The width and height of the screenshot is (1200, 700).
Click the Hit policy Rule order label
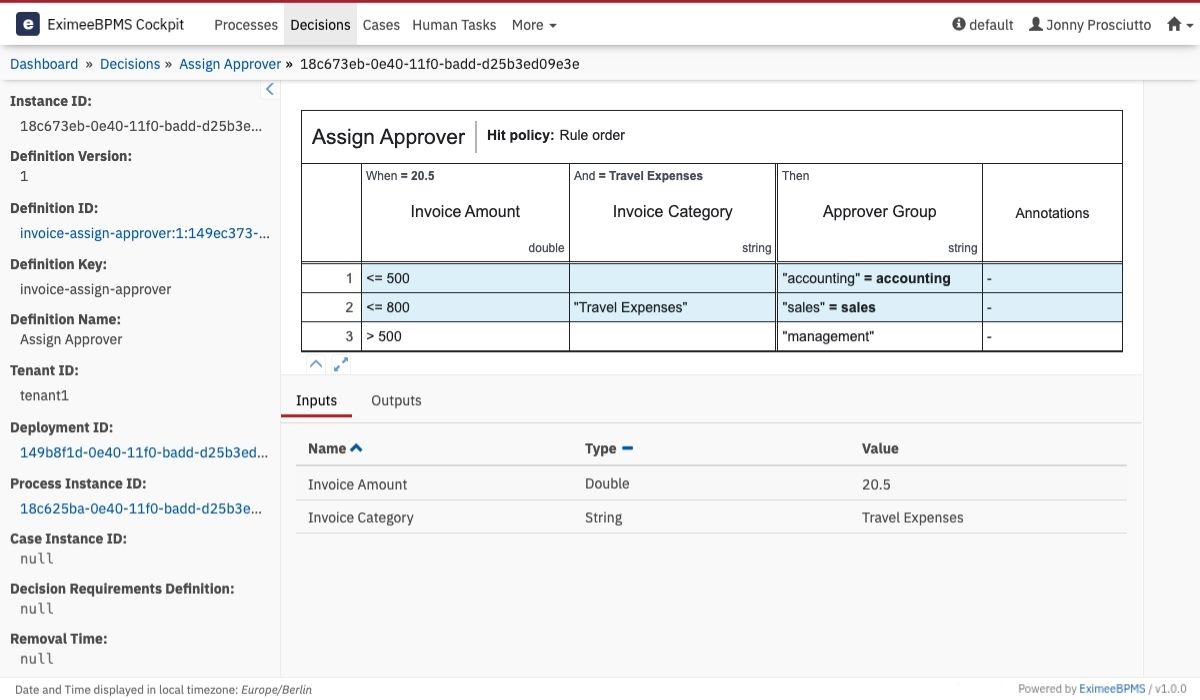coord(556,135)
